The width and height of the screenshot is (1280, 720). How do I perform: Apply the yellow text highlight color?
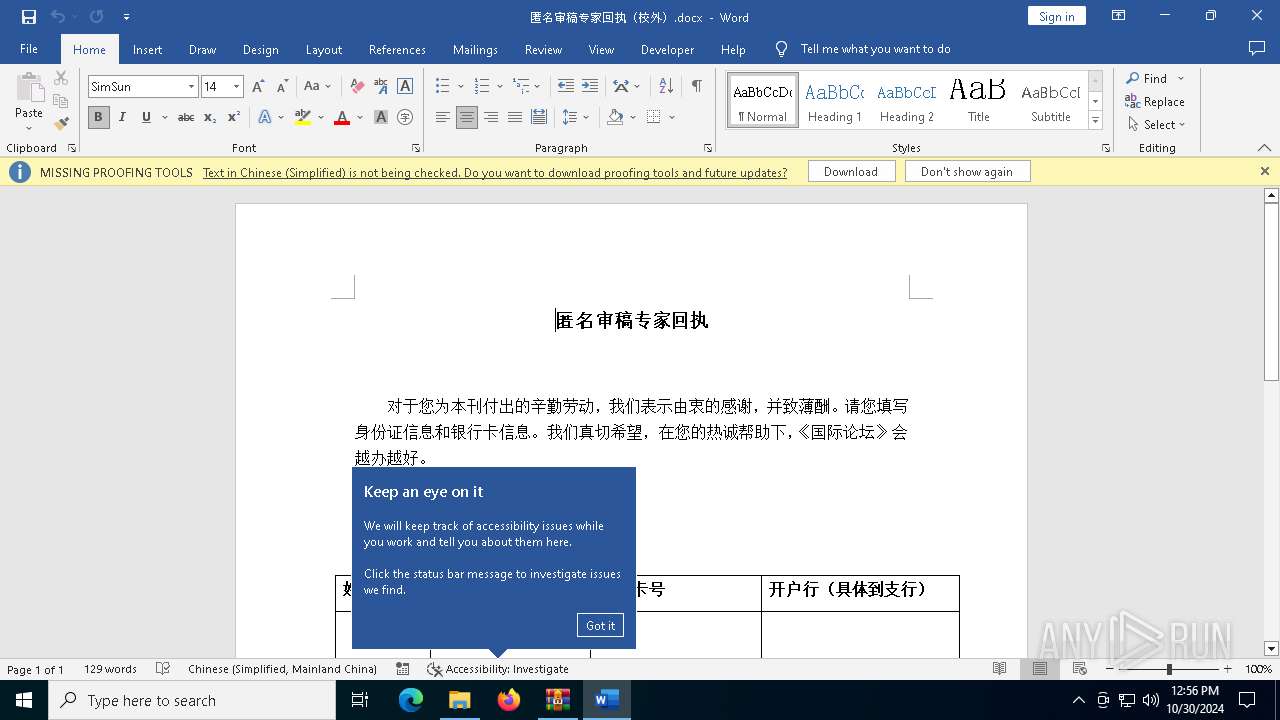[303, 117]
